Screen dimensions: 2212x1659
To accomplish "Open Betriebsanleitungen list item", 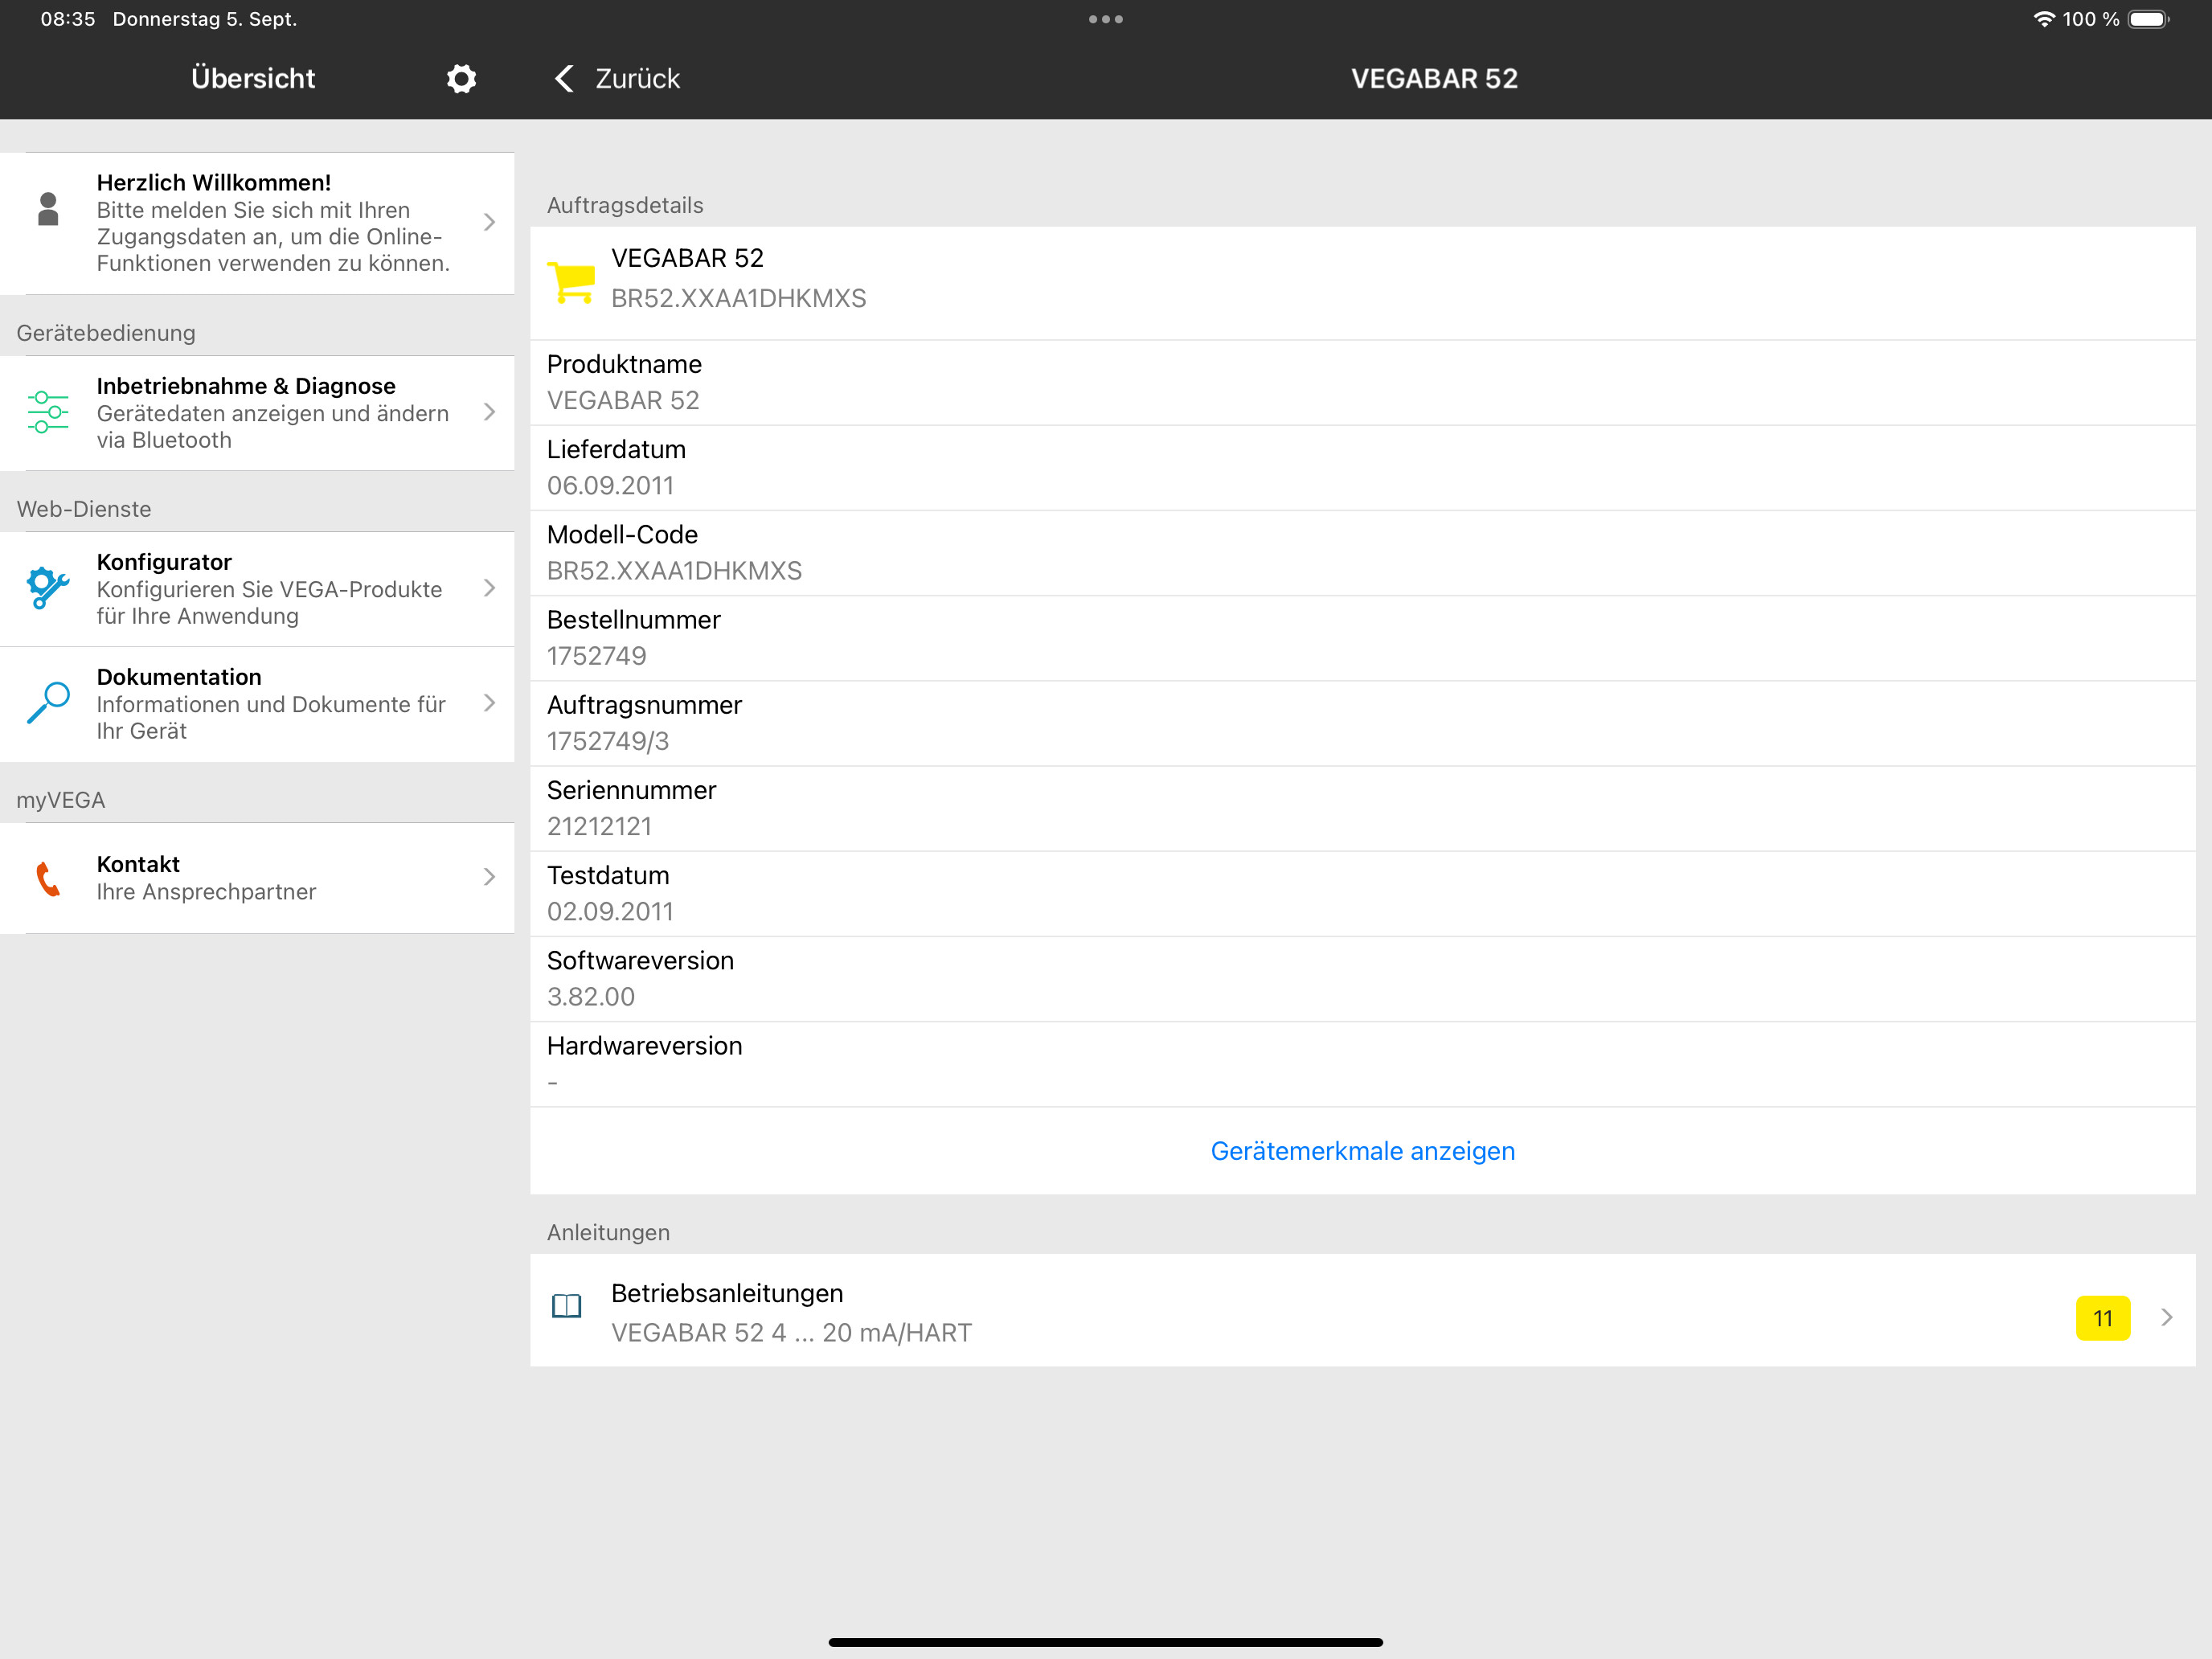I will coord(1362,1311).
